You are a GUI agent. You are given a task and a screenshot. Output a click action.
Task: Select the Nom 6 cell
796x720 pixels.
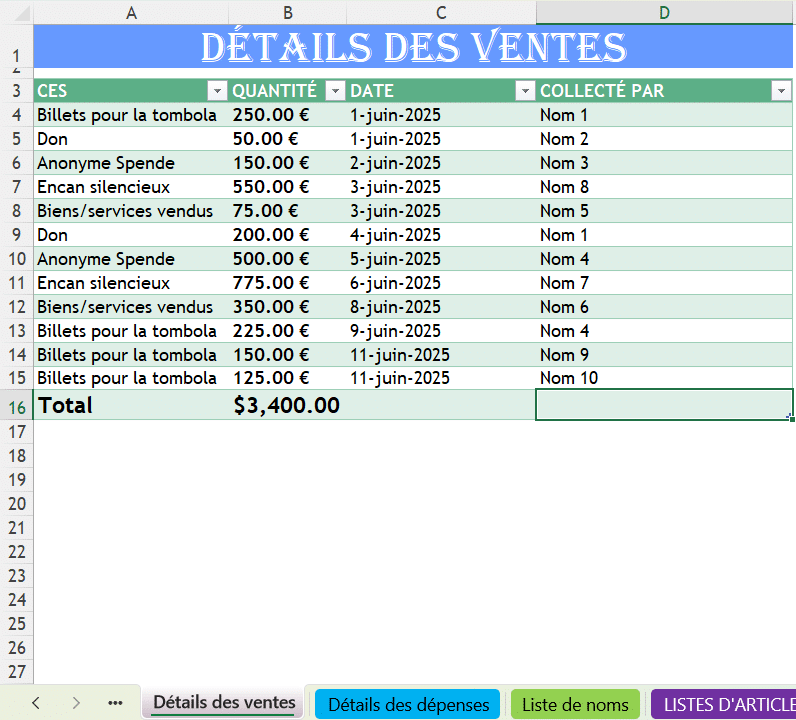(x=664, y=307)
